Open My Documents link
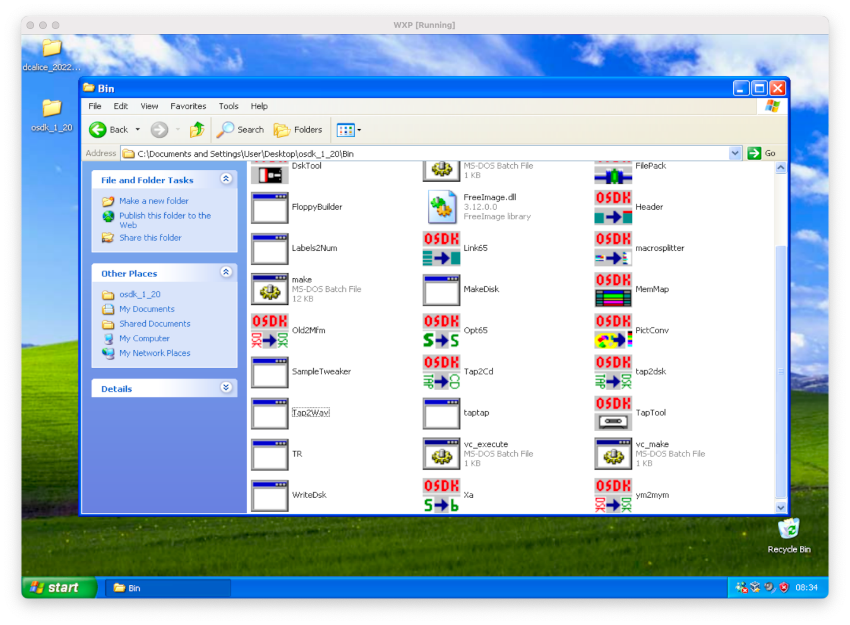The image size is (850, 625). (x=147, y=309)
